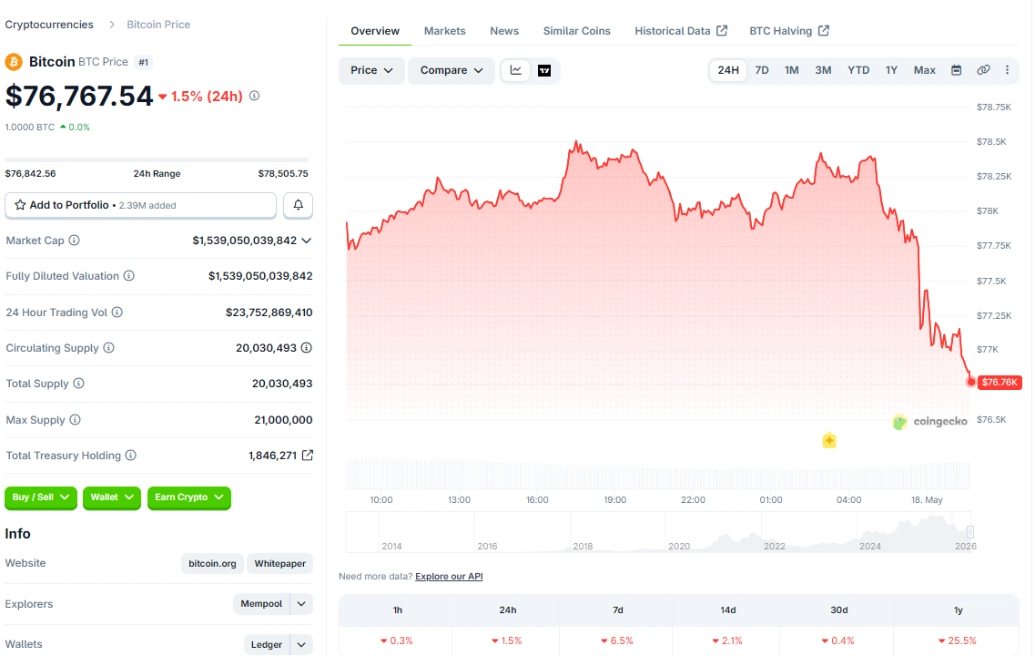
Task: Select 1Y time range
Action: pyautogui.click(x=891, y=70)
